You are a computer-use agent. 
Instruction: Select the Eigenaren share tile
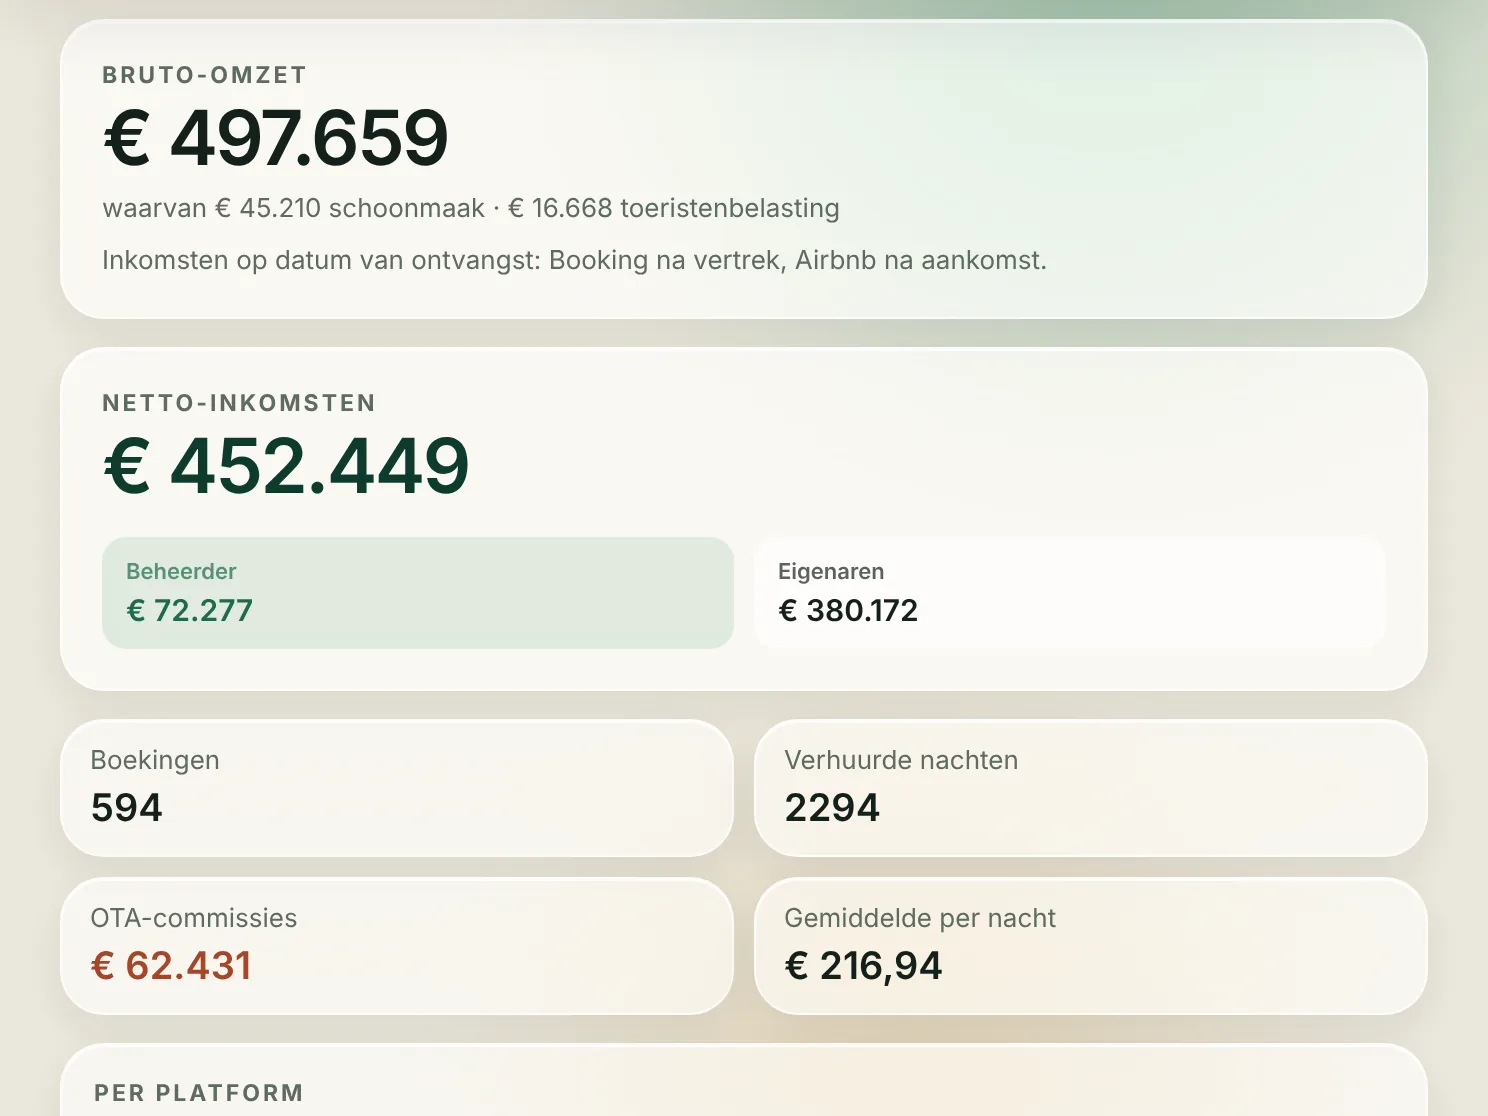(1070, 593)
